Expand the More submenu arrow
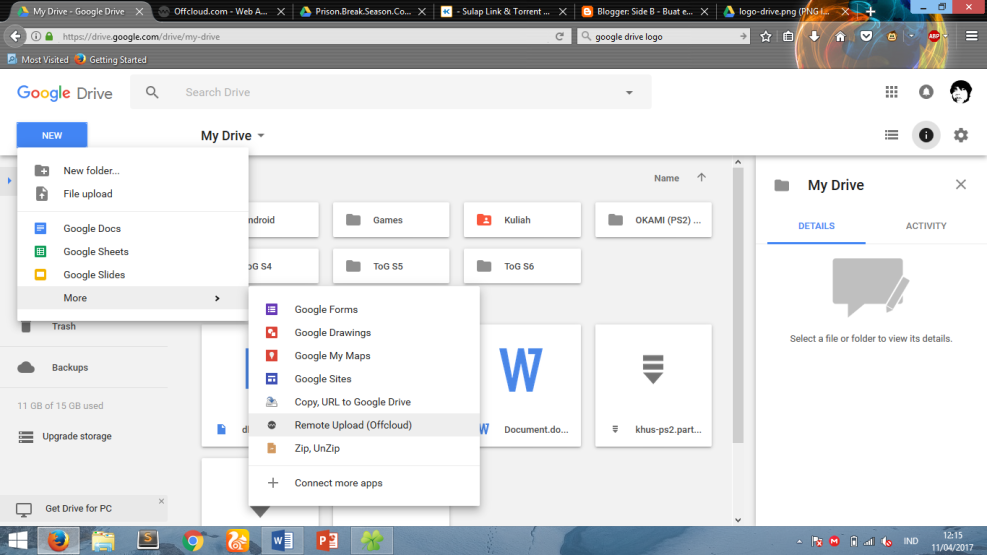Screen dimensions: 987x555 [x=217, y=298]
